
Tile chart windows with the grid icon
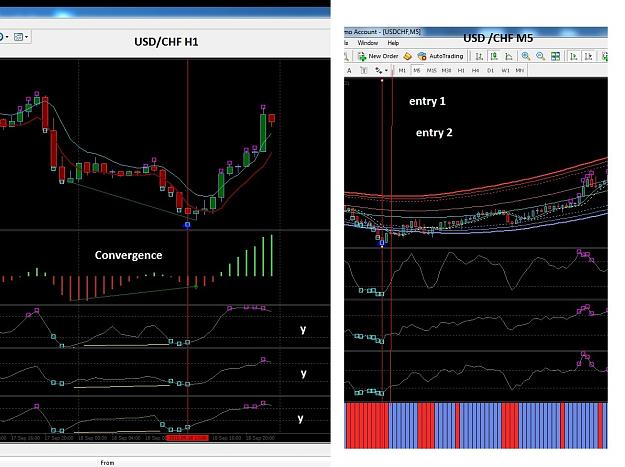click(x=555, y=56)
